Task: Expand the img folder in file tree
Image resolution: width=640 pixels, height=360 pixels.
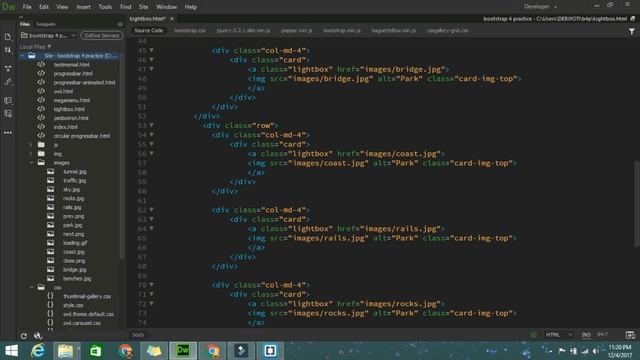Action: pyautogui.click(x=31, y=154)
